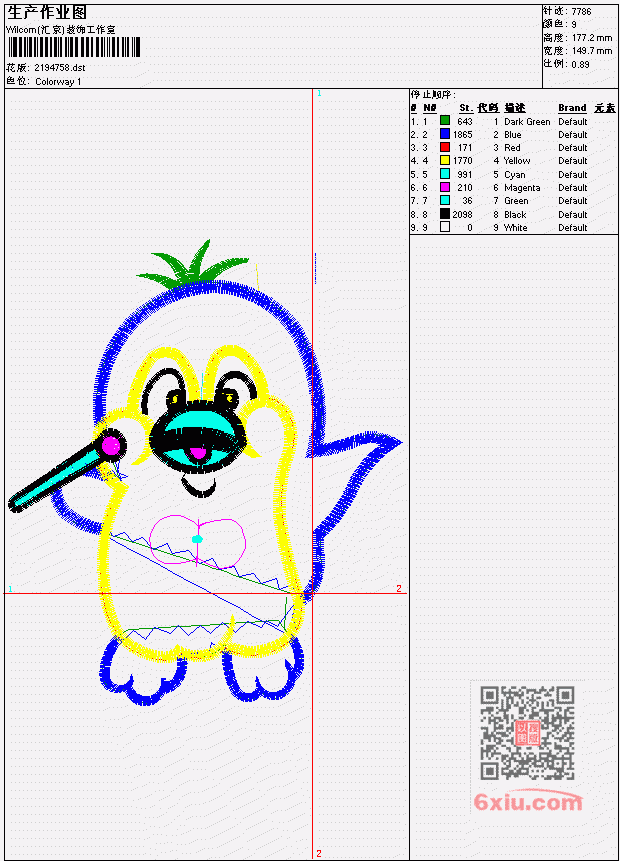Select the Red color swatch
Viewport: 620px width, 861px height.
click(x=445, y=147)
